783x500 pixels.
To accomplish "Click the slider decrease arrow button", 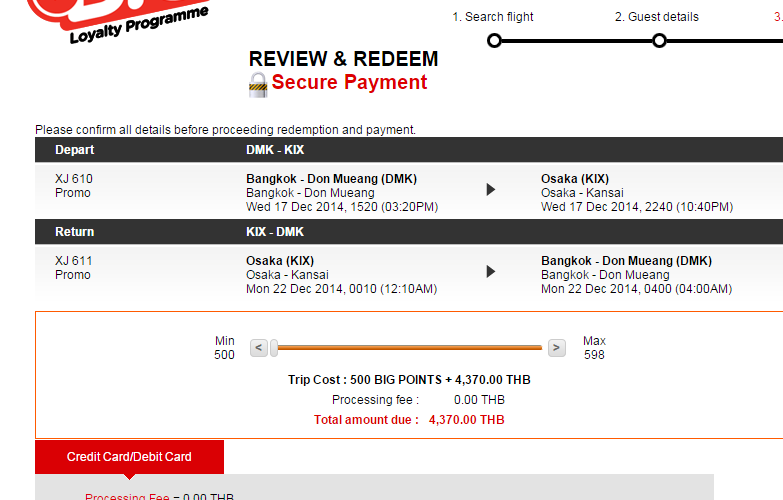I will coord(259,348).
